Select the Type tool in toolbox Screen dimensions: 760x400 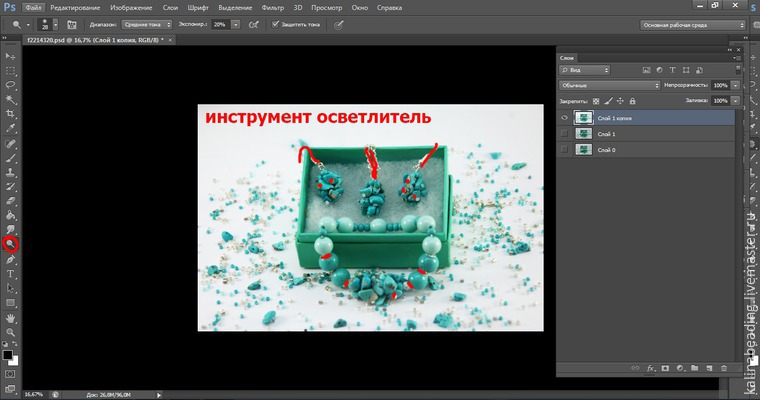pyautogui.click(x=10, y=274)
